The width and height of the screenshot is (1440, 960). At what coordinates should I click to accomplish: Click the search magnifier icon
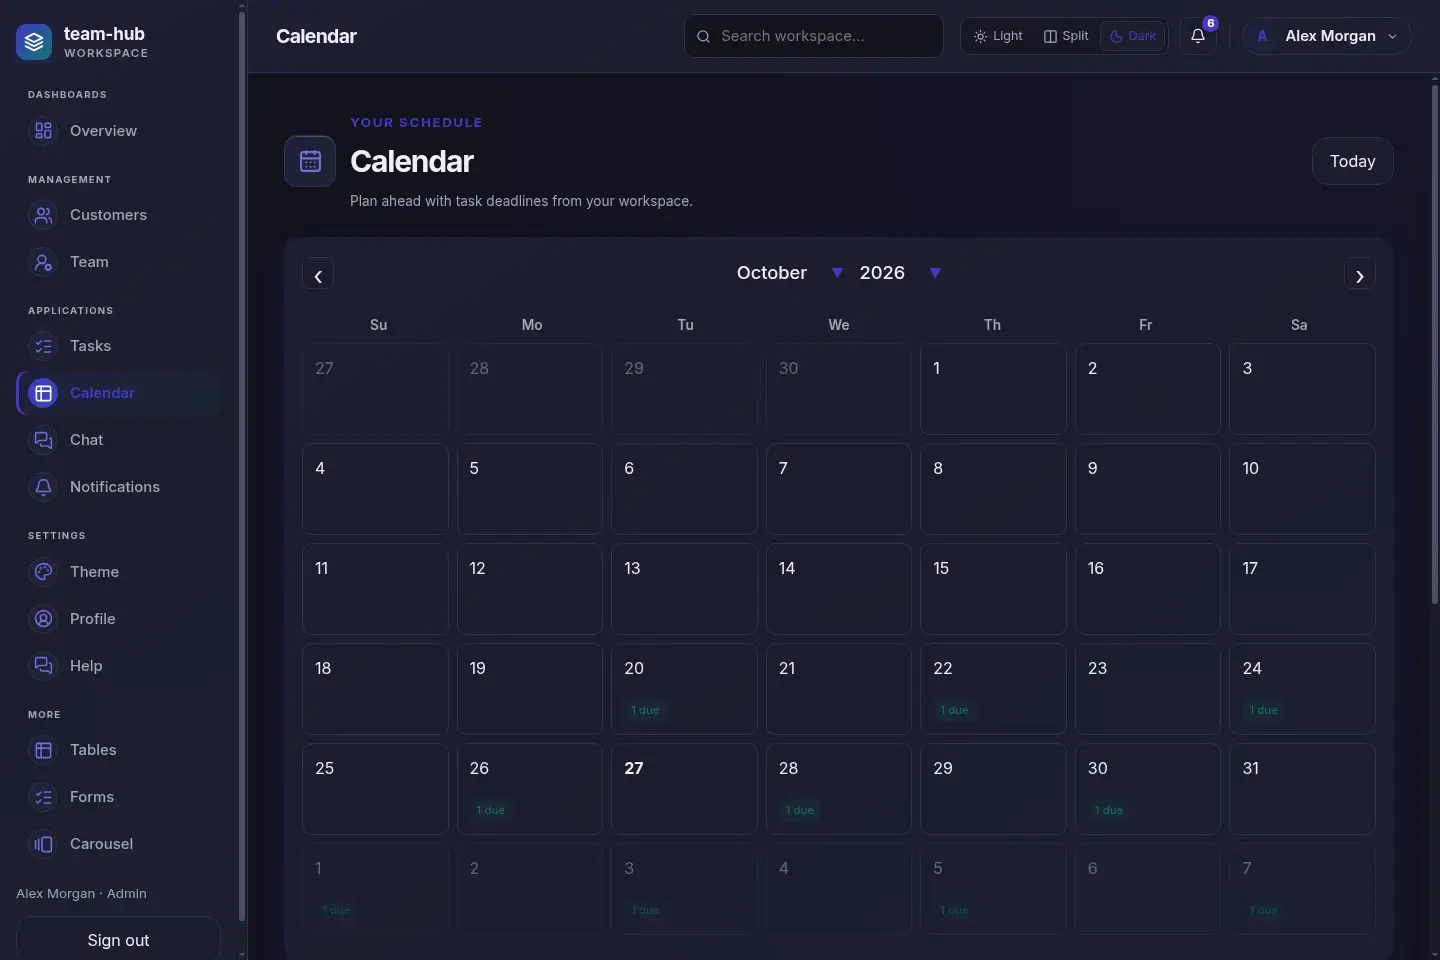click(704, 36)
